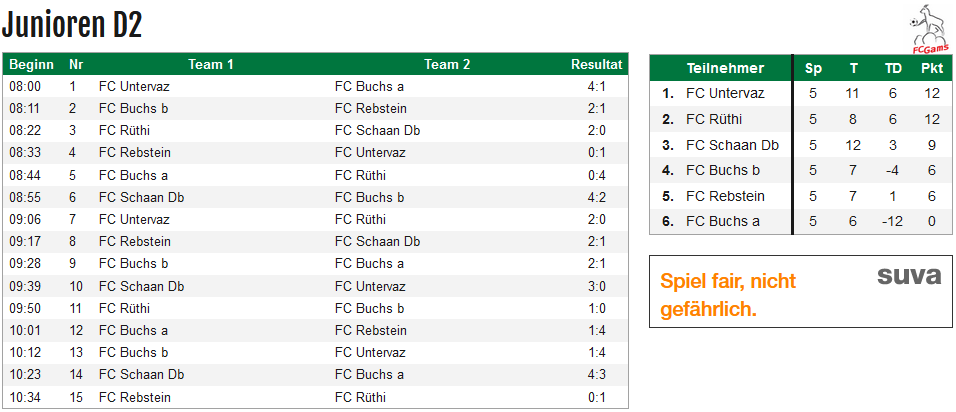Click the Pkt column header
956x412 pixels.
[x=932, y=68]
